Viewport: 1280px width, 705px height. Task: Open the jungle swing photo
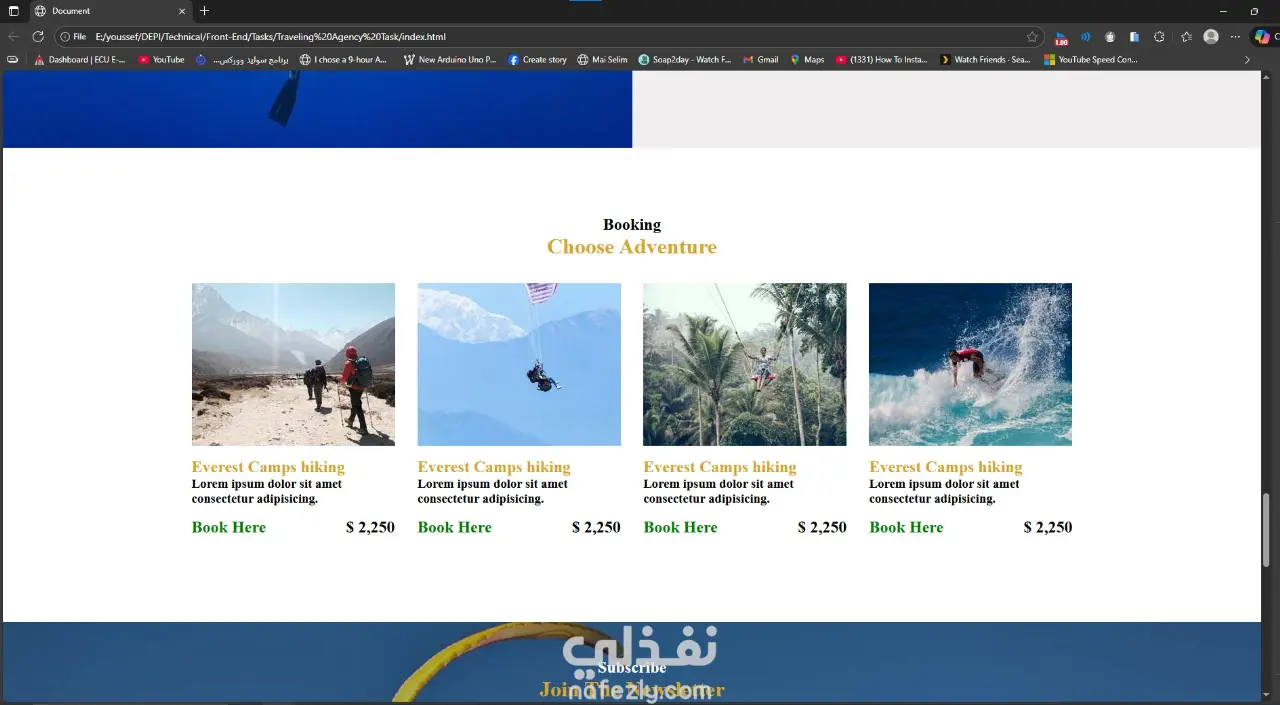pyautogui.click(x=745, y=364)
